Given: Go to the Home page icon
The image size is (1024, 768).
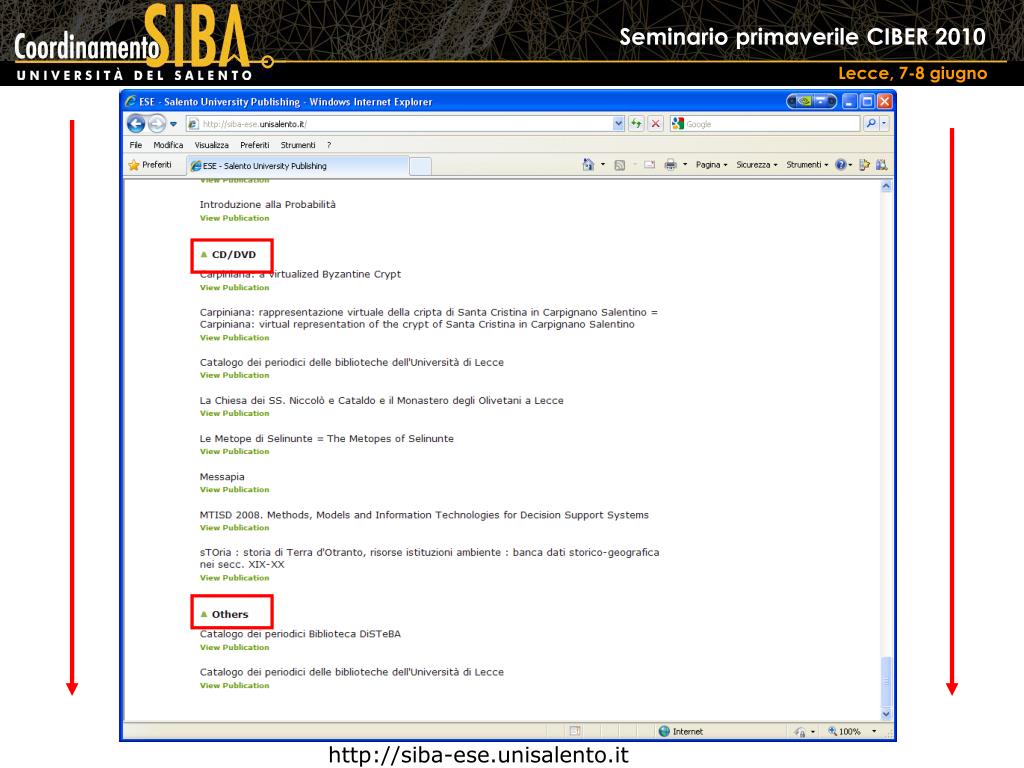Looking at the screenshot, I should (x=588, y=165).
